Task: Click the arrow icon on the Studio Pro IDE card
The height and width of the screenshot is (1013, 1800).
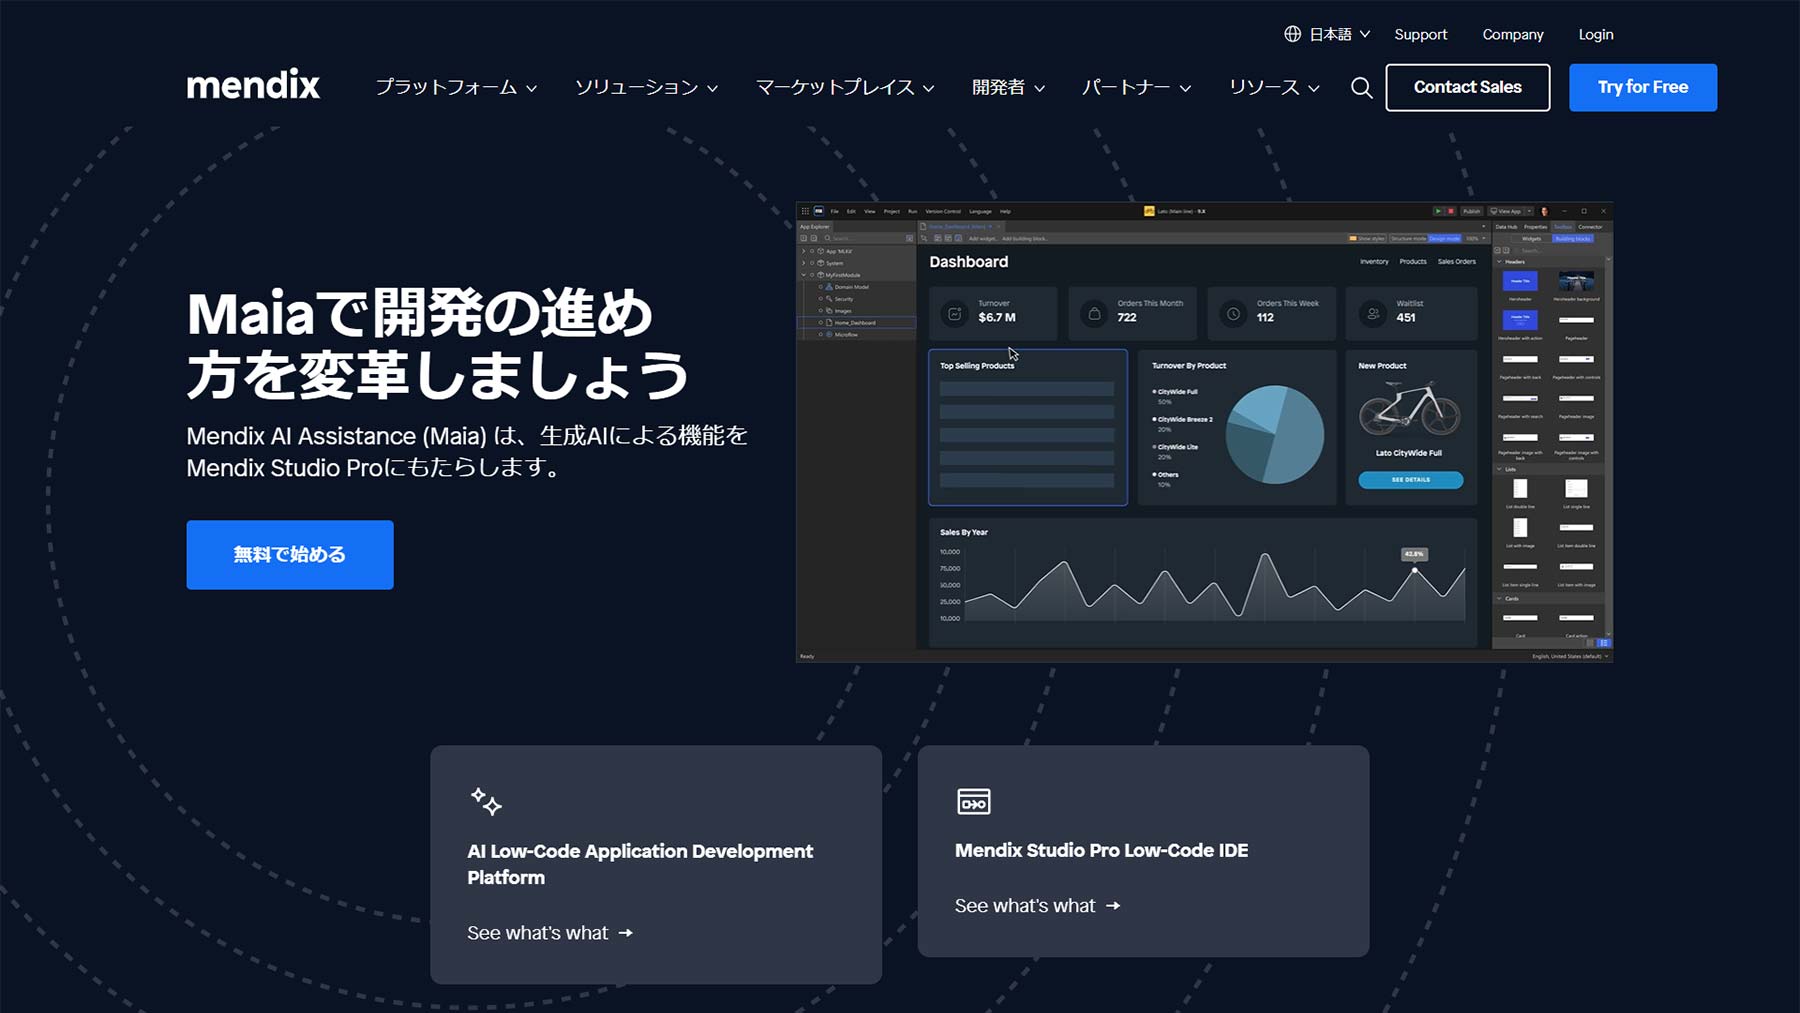Action: (1113, 906)
